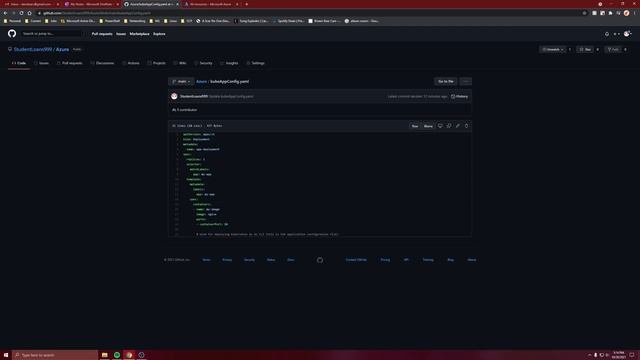
Task: Open the footer About link
Action: pyautogui.click(x=472, y=260)
